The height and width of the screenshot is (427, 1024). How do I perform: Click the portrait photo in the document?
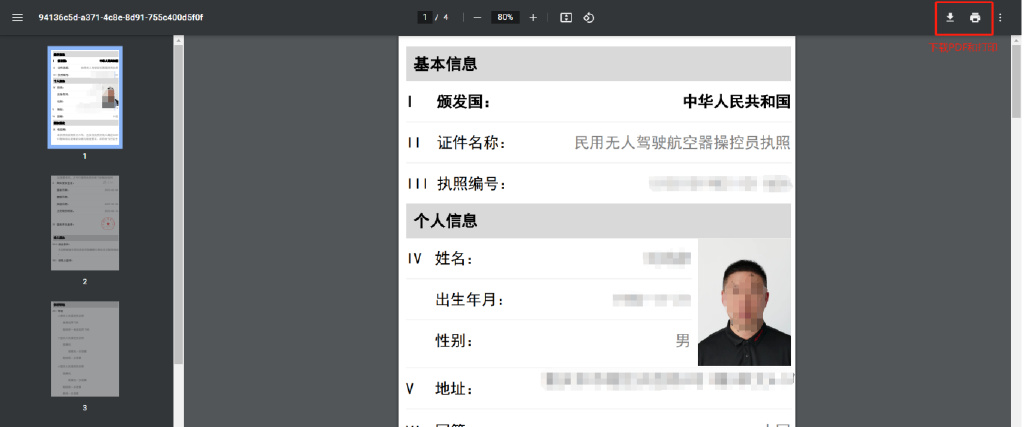click(744, 302)
